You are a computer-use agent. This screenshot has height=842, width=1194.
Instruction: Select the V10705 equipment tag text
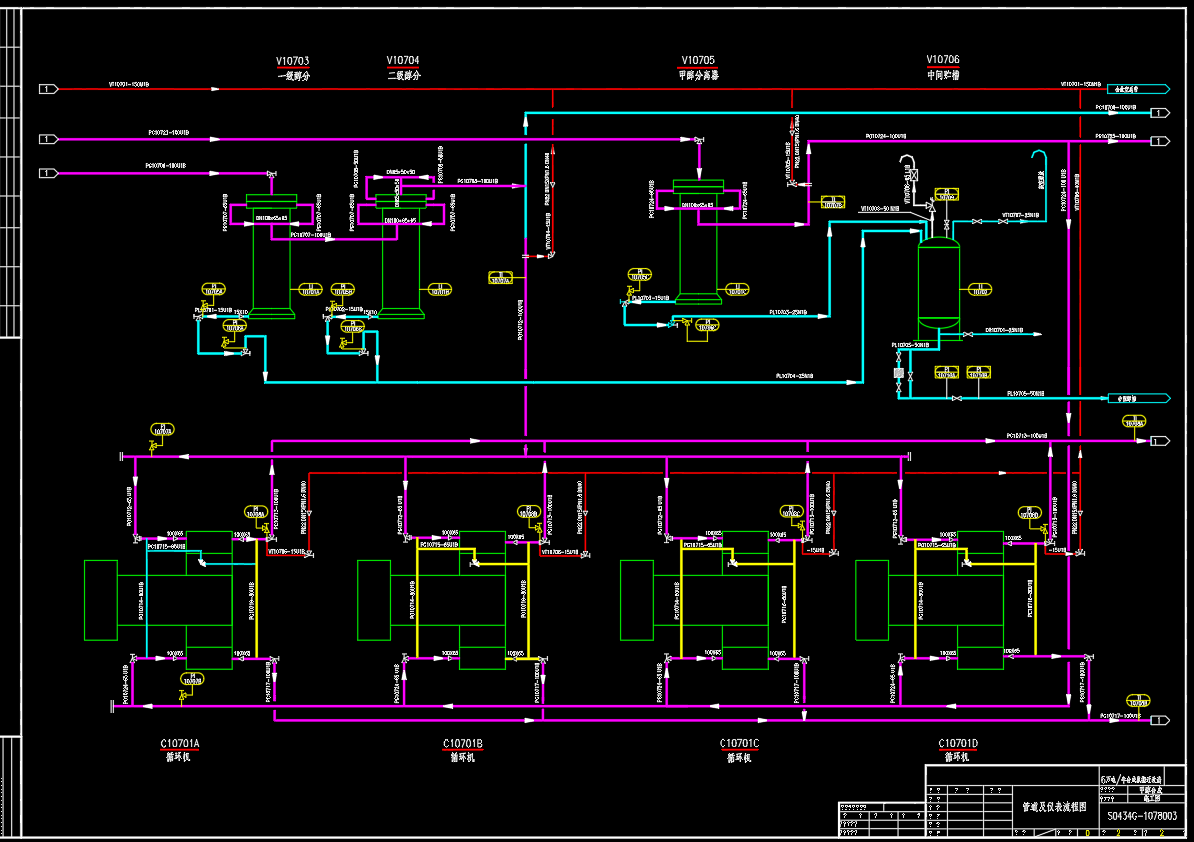[x=698, y=61]
